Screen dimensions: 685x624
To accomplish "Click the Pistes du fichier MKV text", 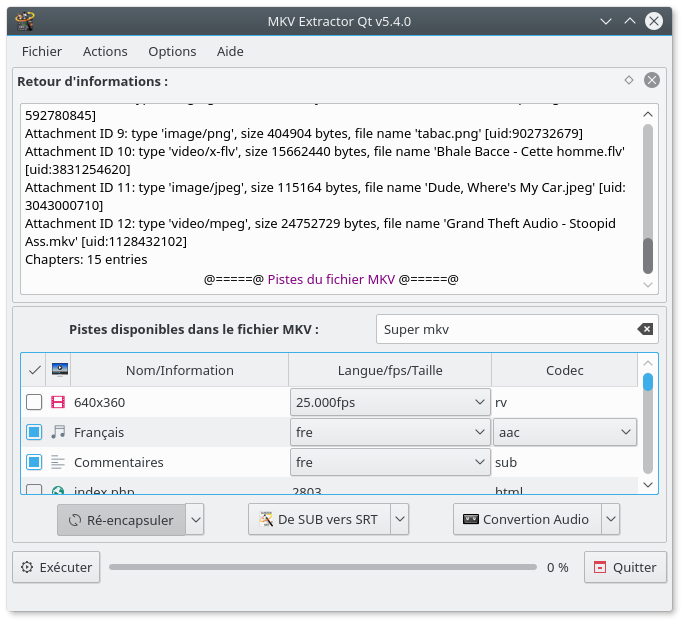I will 331,279.
